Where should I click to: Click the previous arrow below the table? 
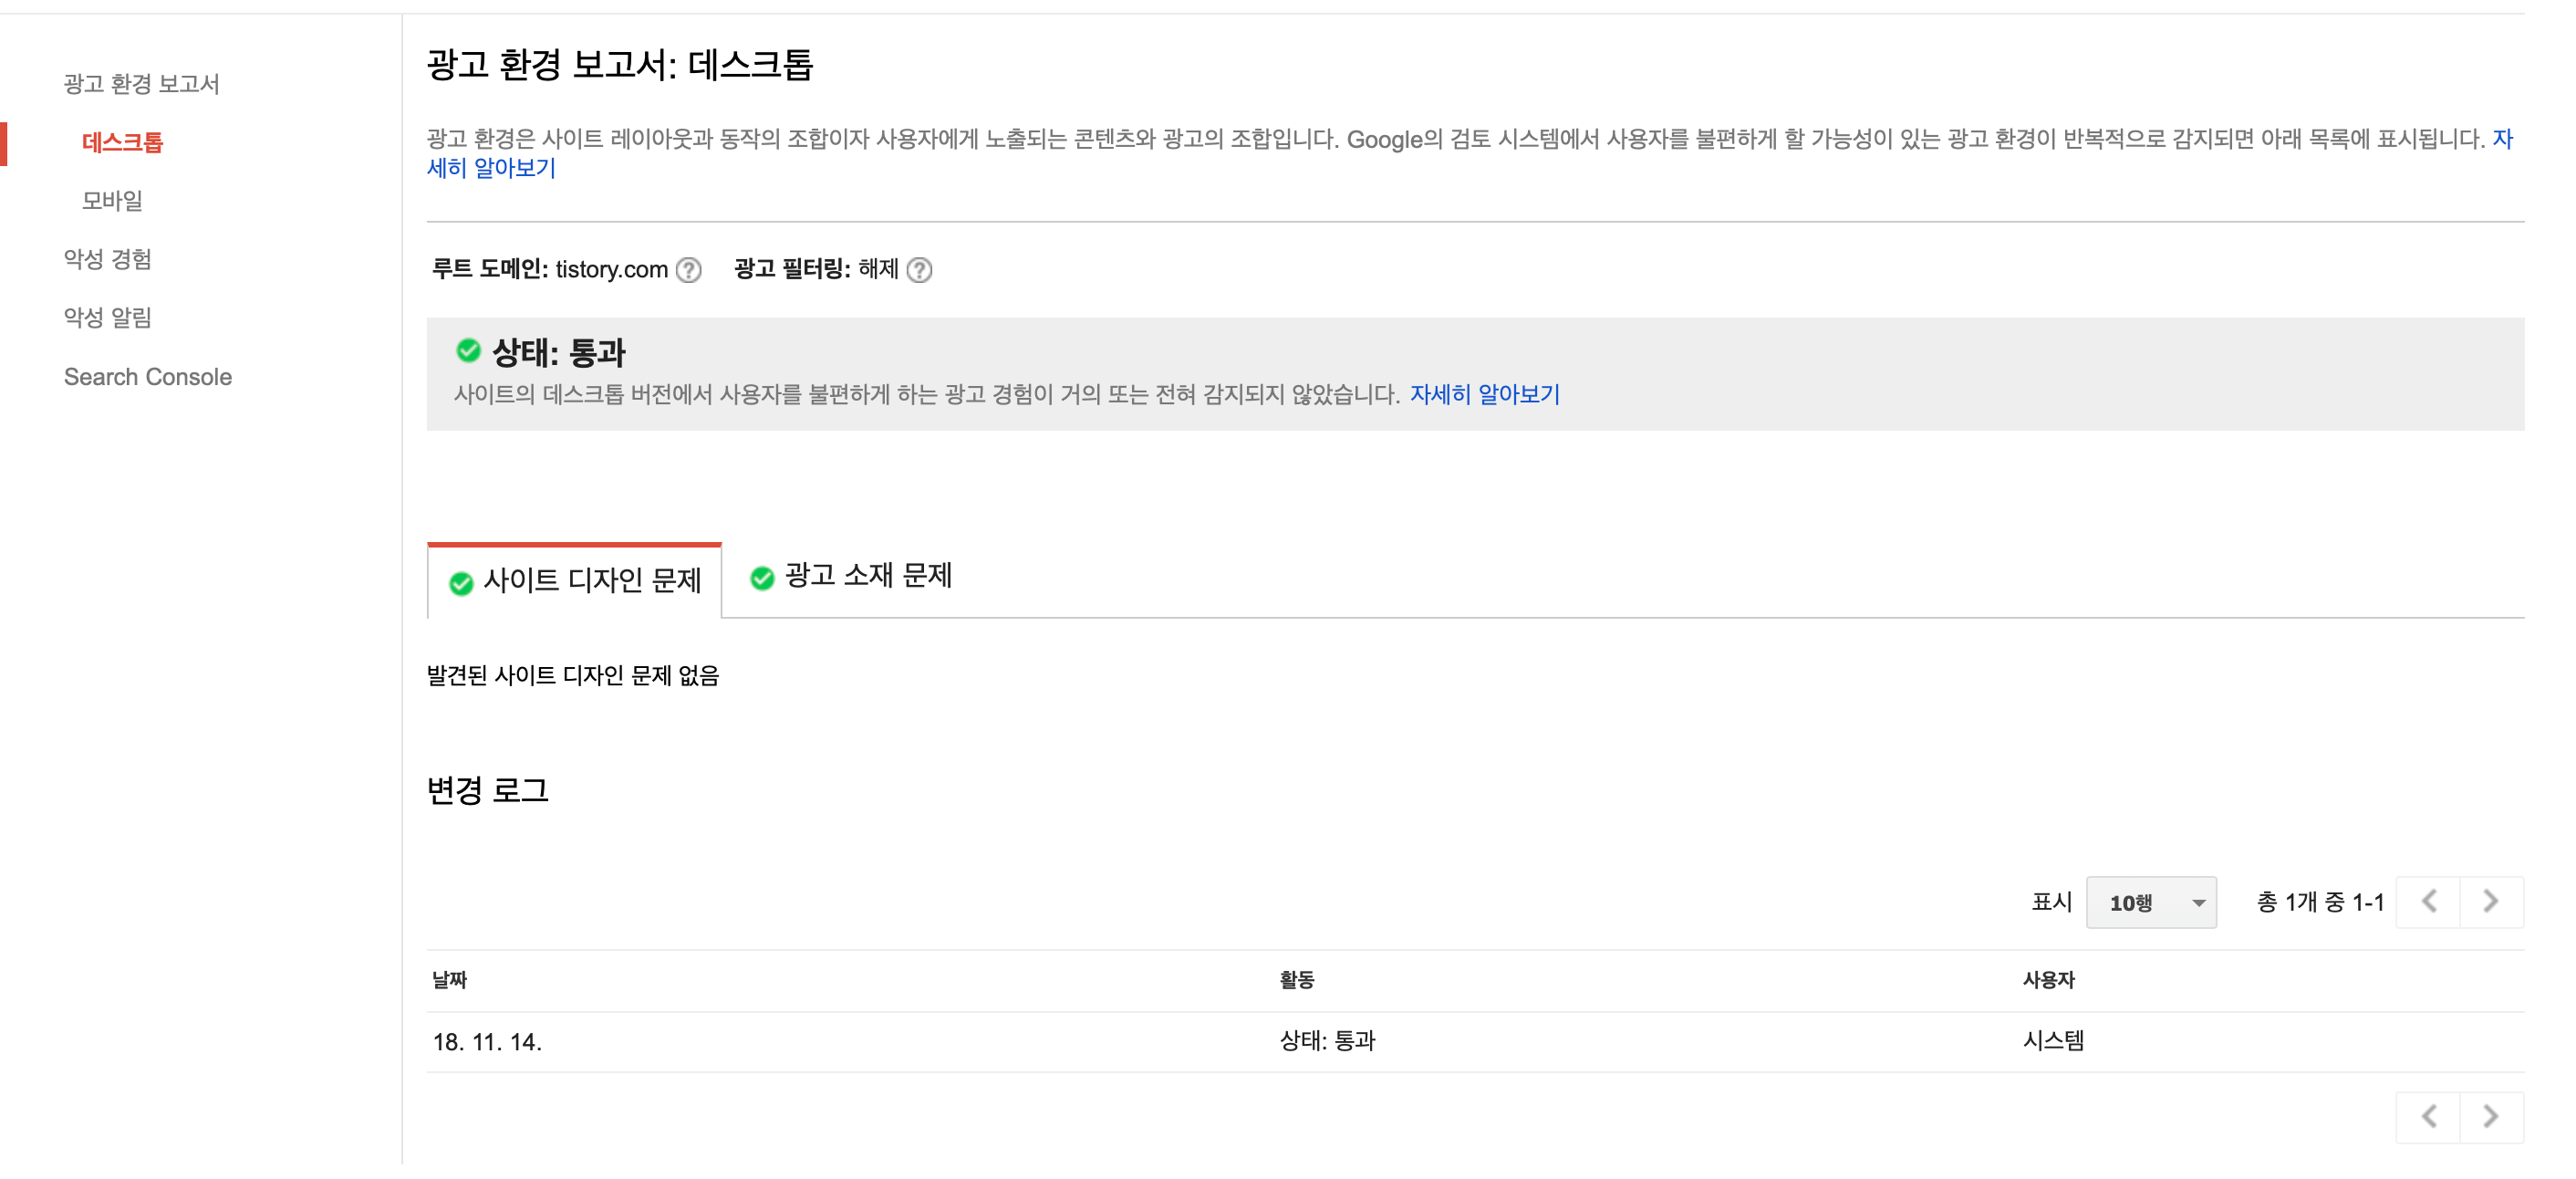[2429, 1116]
